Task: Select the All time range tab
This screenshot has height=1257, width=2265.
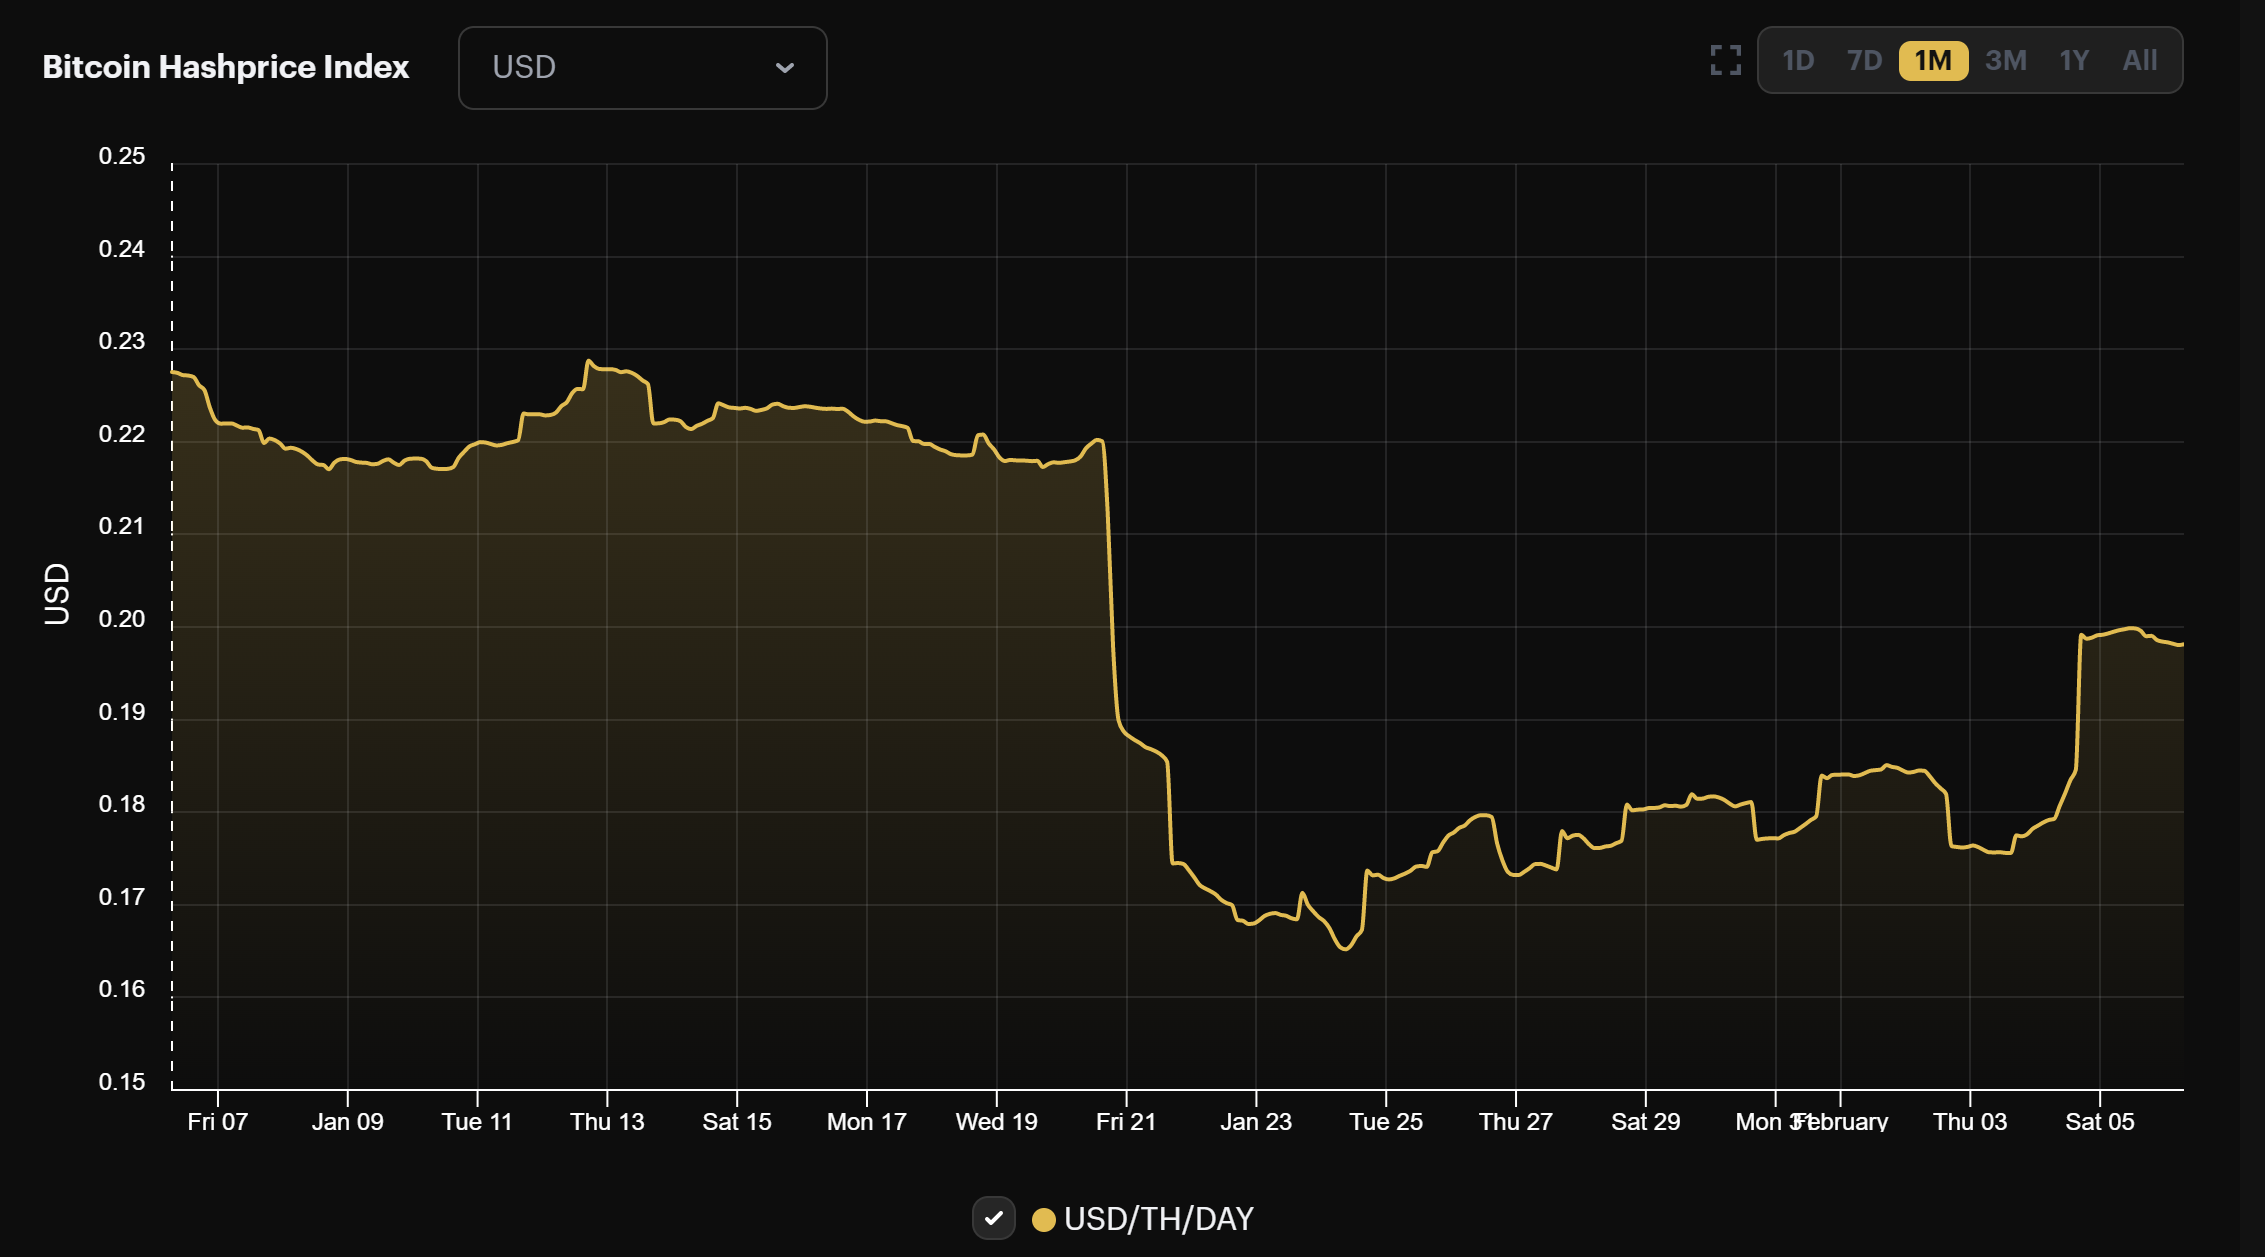Action: pyautogui.click(x=2139, y=61)
